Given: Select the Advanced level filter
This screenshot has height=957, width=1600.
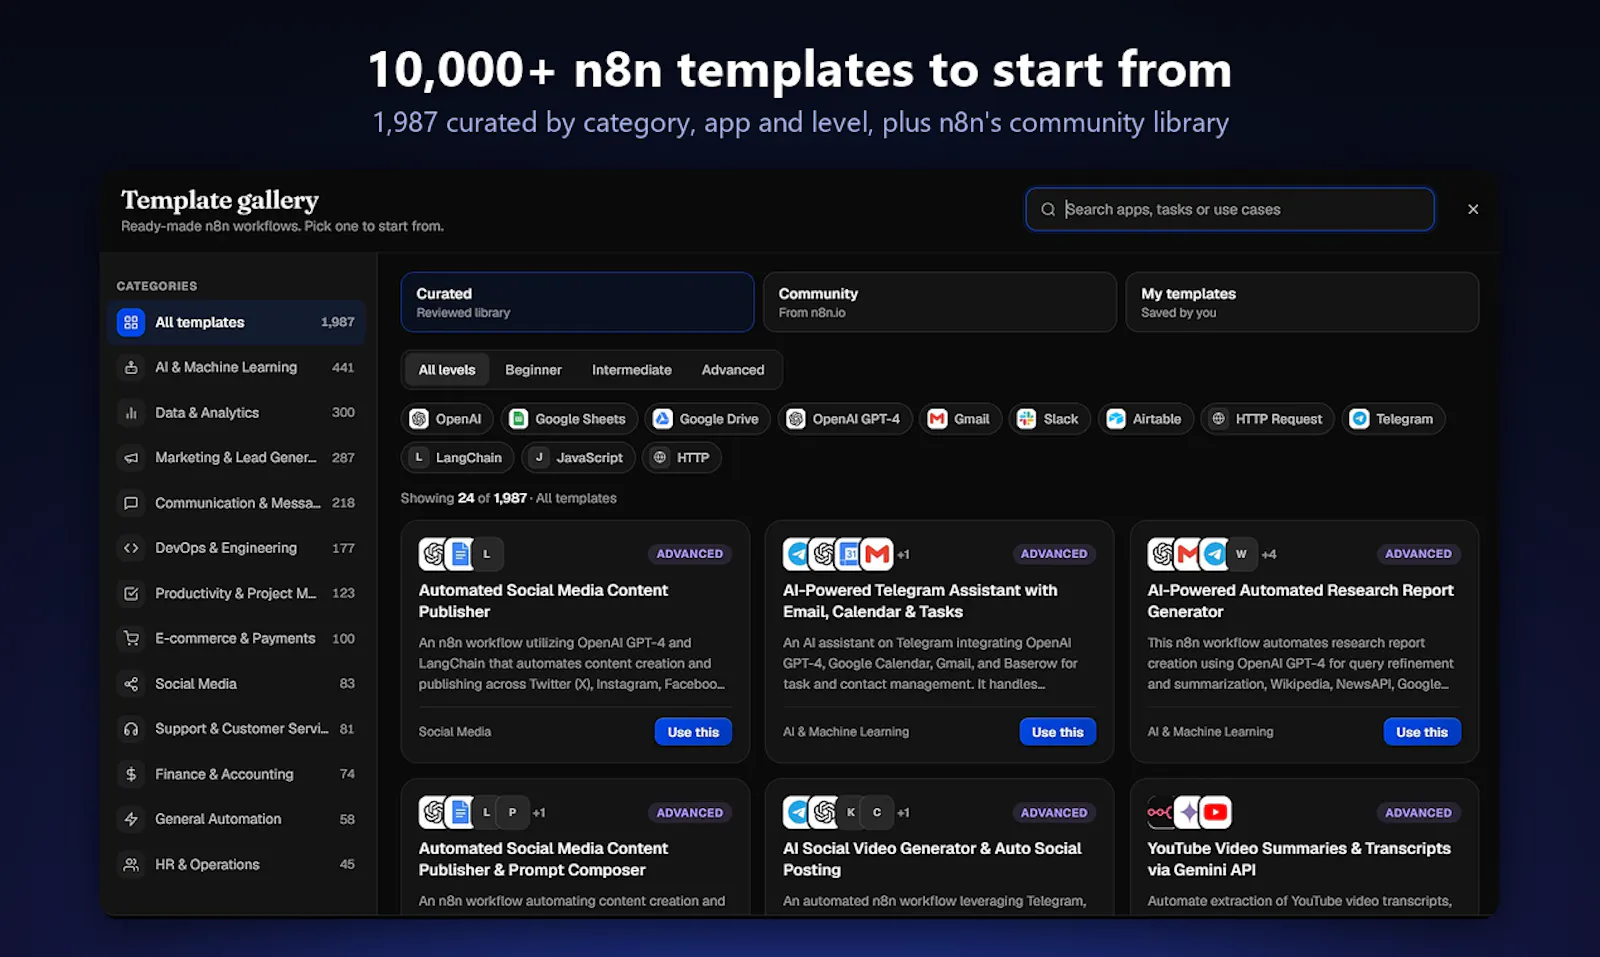Looking at the screenshot, I should (733, 370).
